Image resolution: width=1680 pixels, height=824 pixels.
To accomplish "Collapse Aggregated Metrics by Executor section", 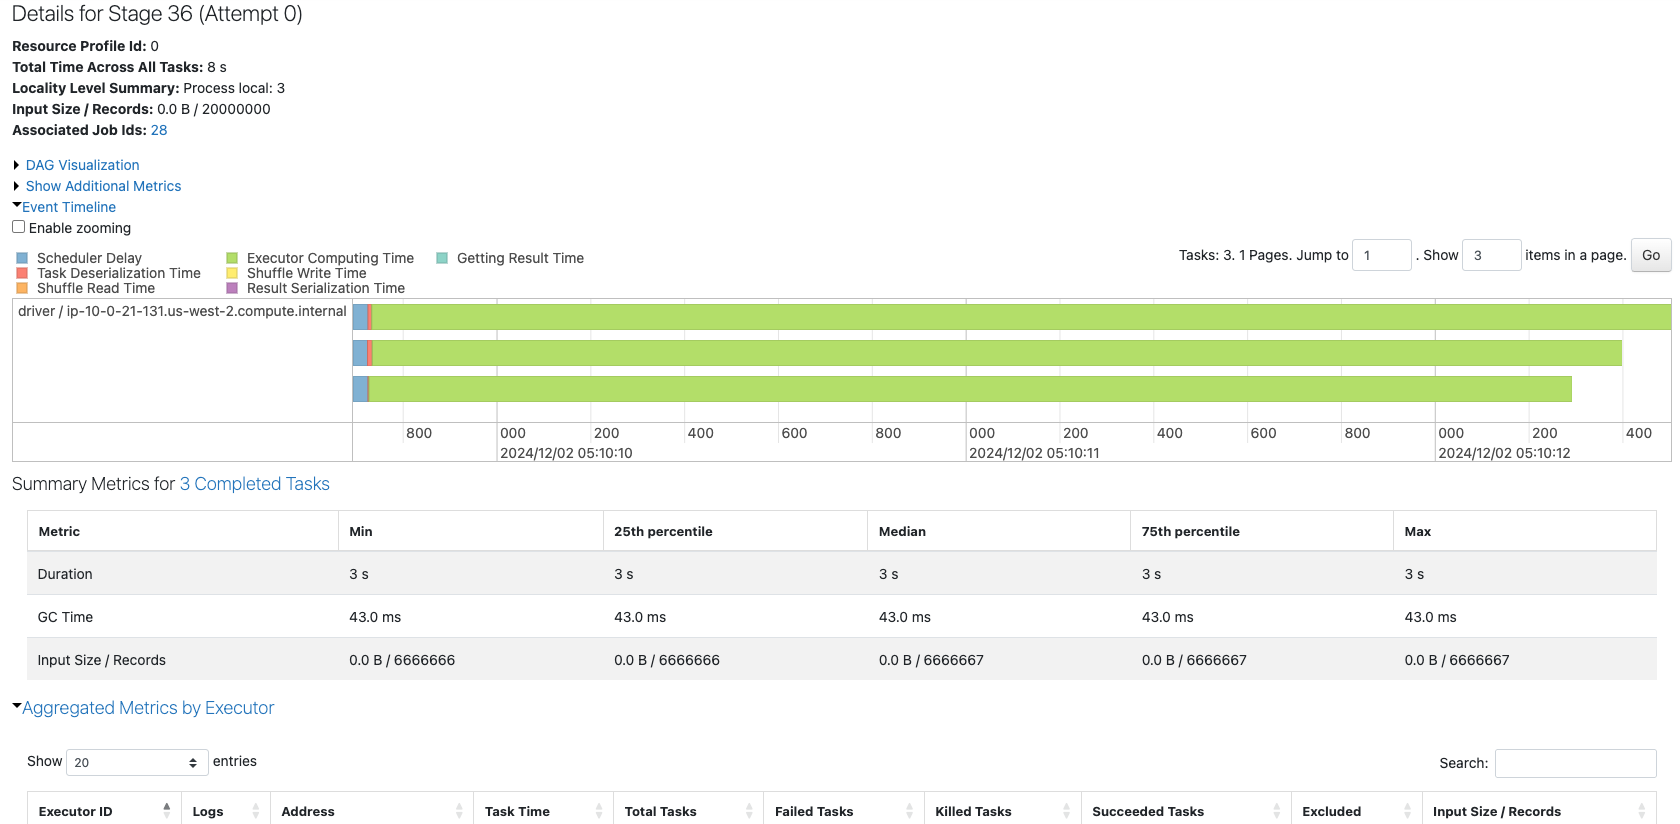I will [148, 708].
